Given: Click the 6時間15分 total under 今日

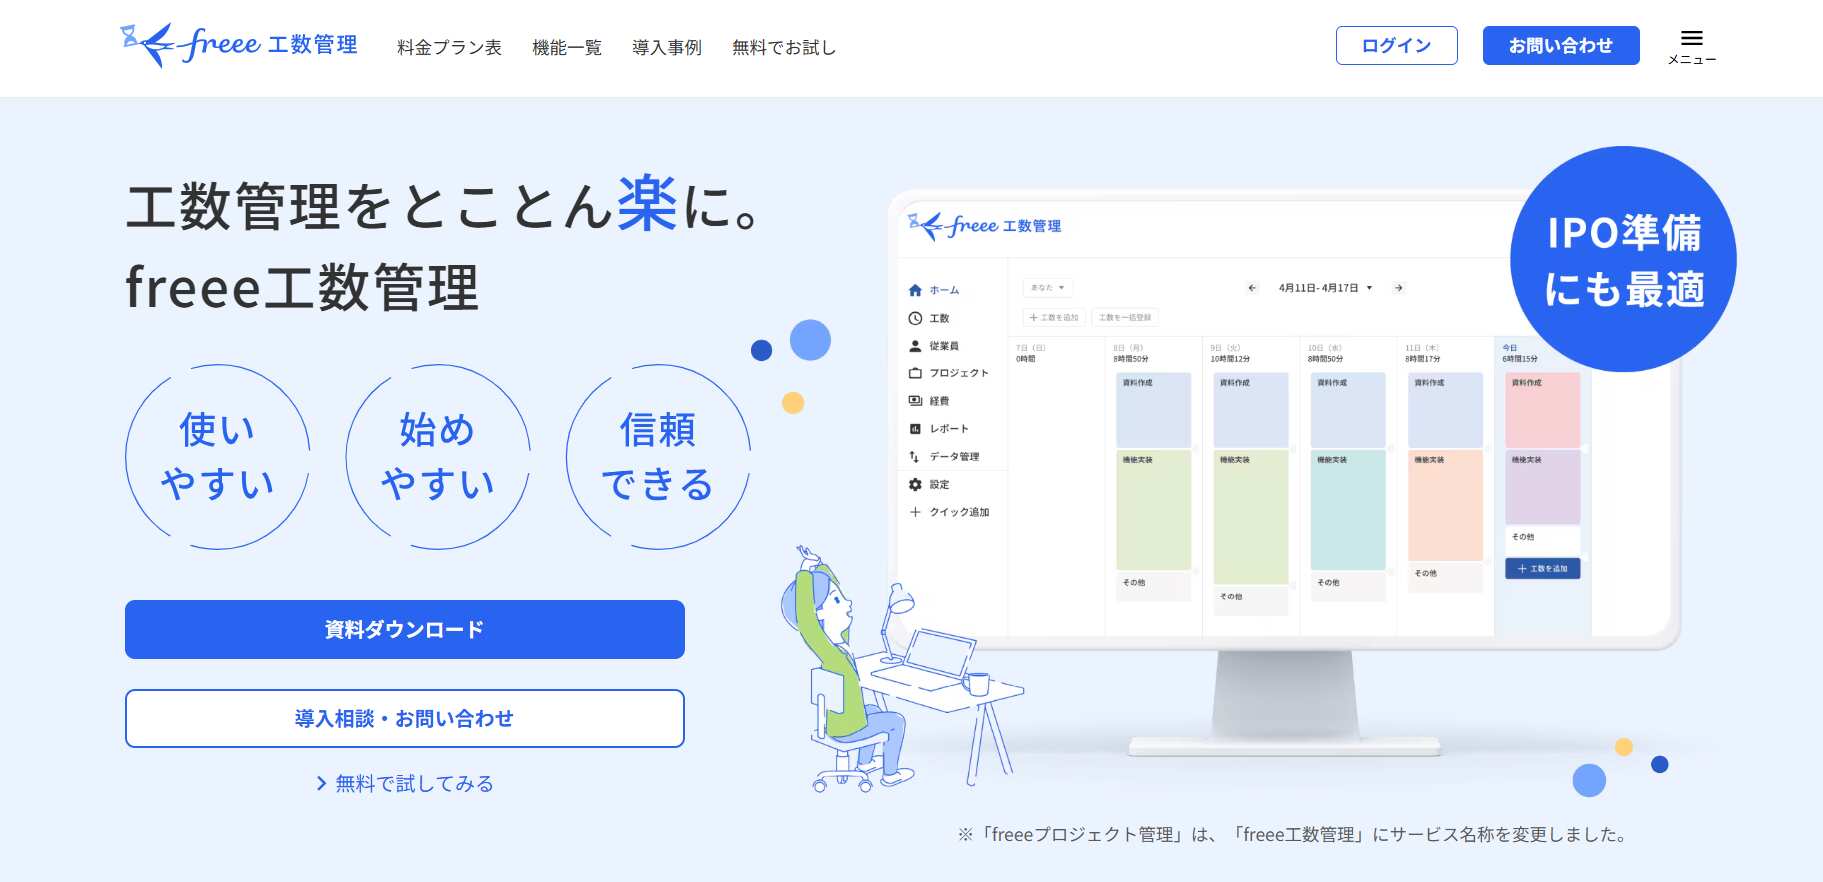Looking at the screenshot, I should 1520,359.
